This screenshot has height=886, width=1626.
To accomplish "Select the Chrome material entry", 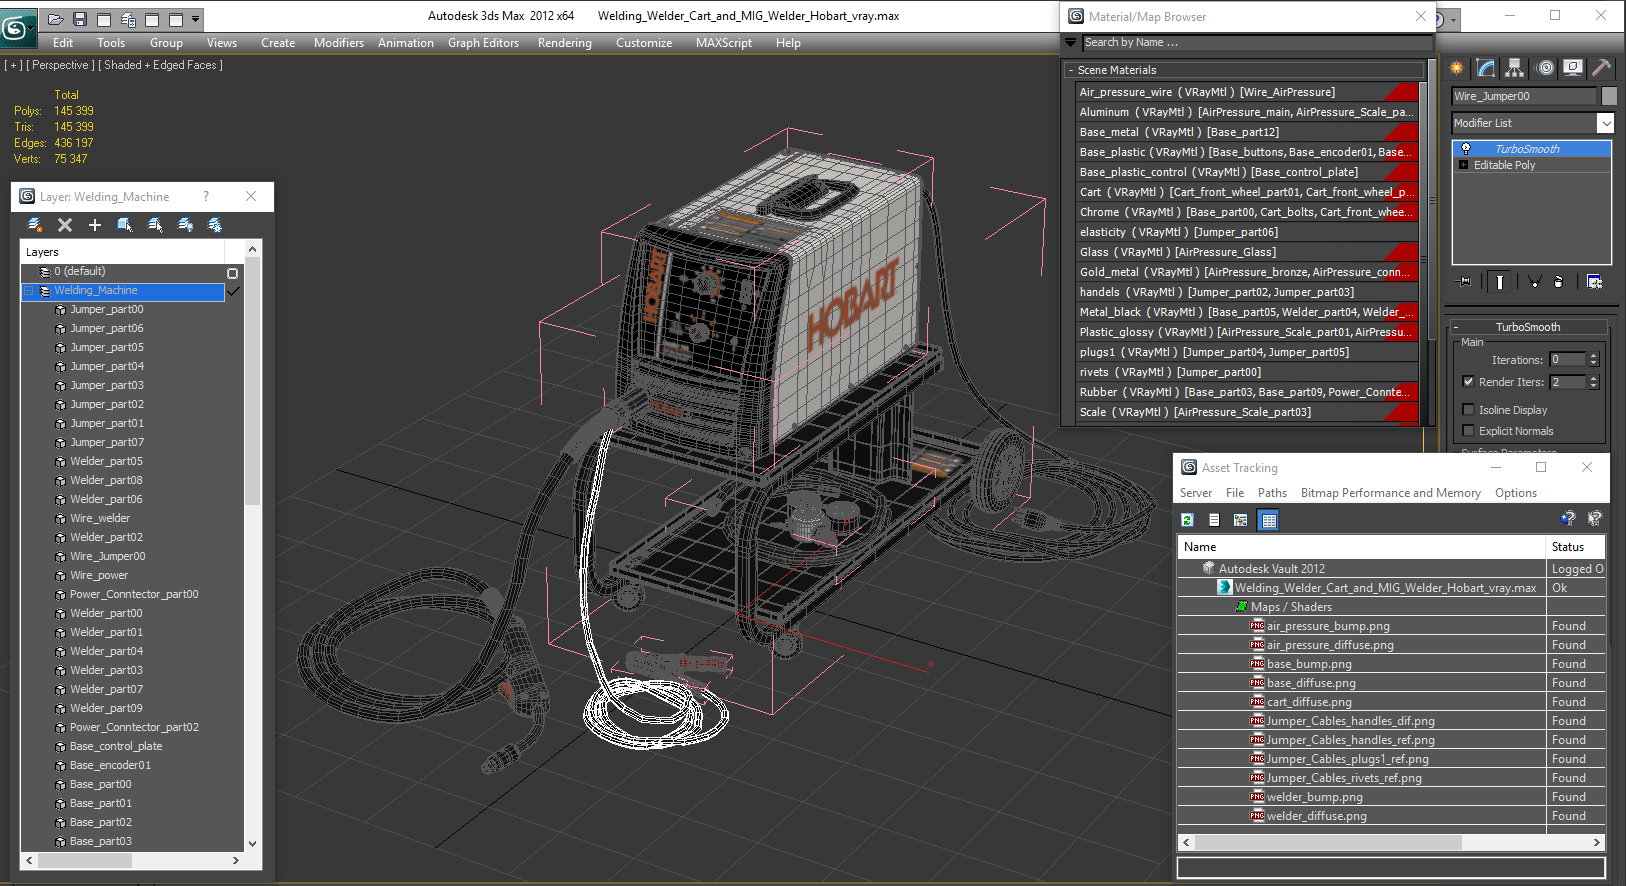I will point(1247,212).
